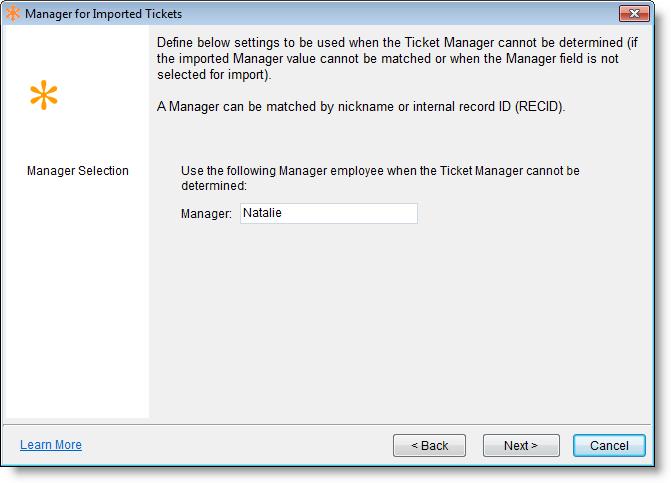The width and height of the screenshot is (671, 483).
Task: Click the word "Natalie" in the field
Action: (263, 213)
